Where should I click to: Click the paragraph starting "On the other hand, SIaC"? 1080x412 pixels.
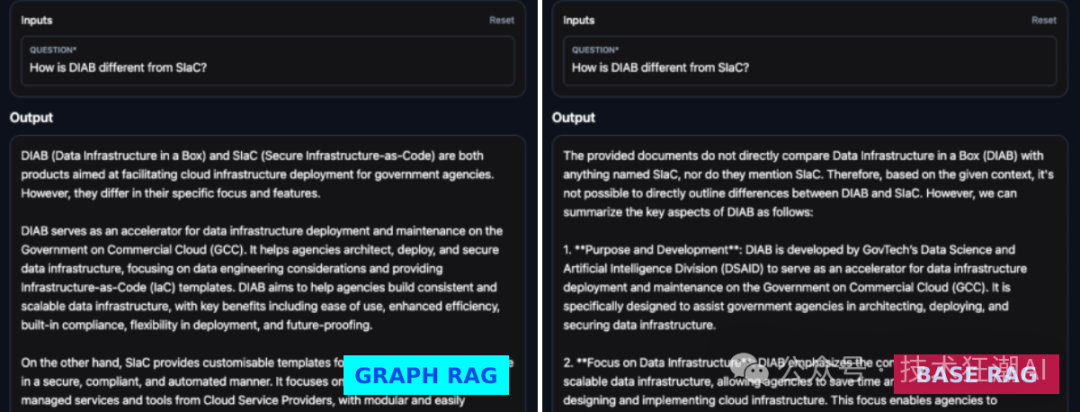tap(180, 384)
